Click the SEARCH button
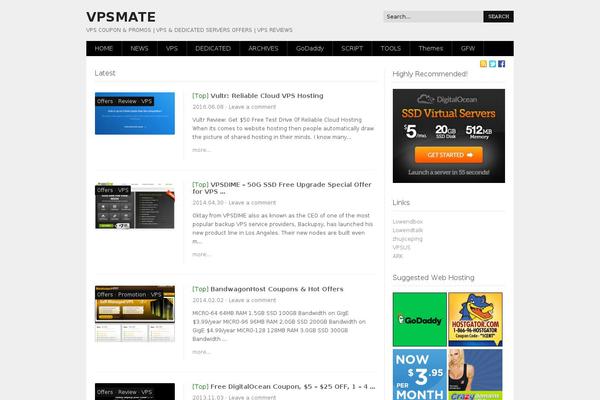 (498, 16)
